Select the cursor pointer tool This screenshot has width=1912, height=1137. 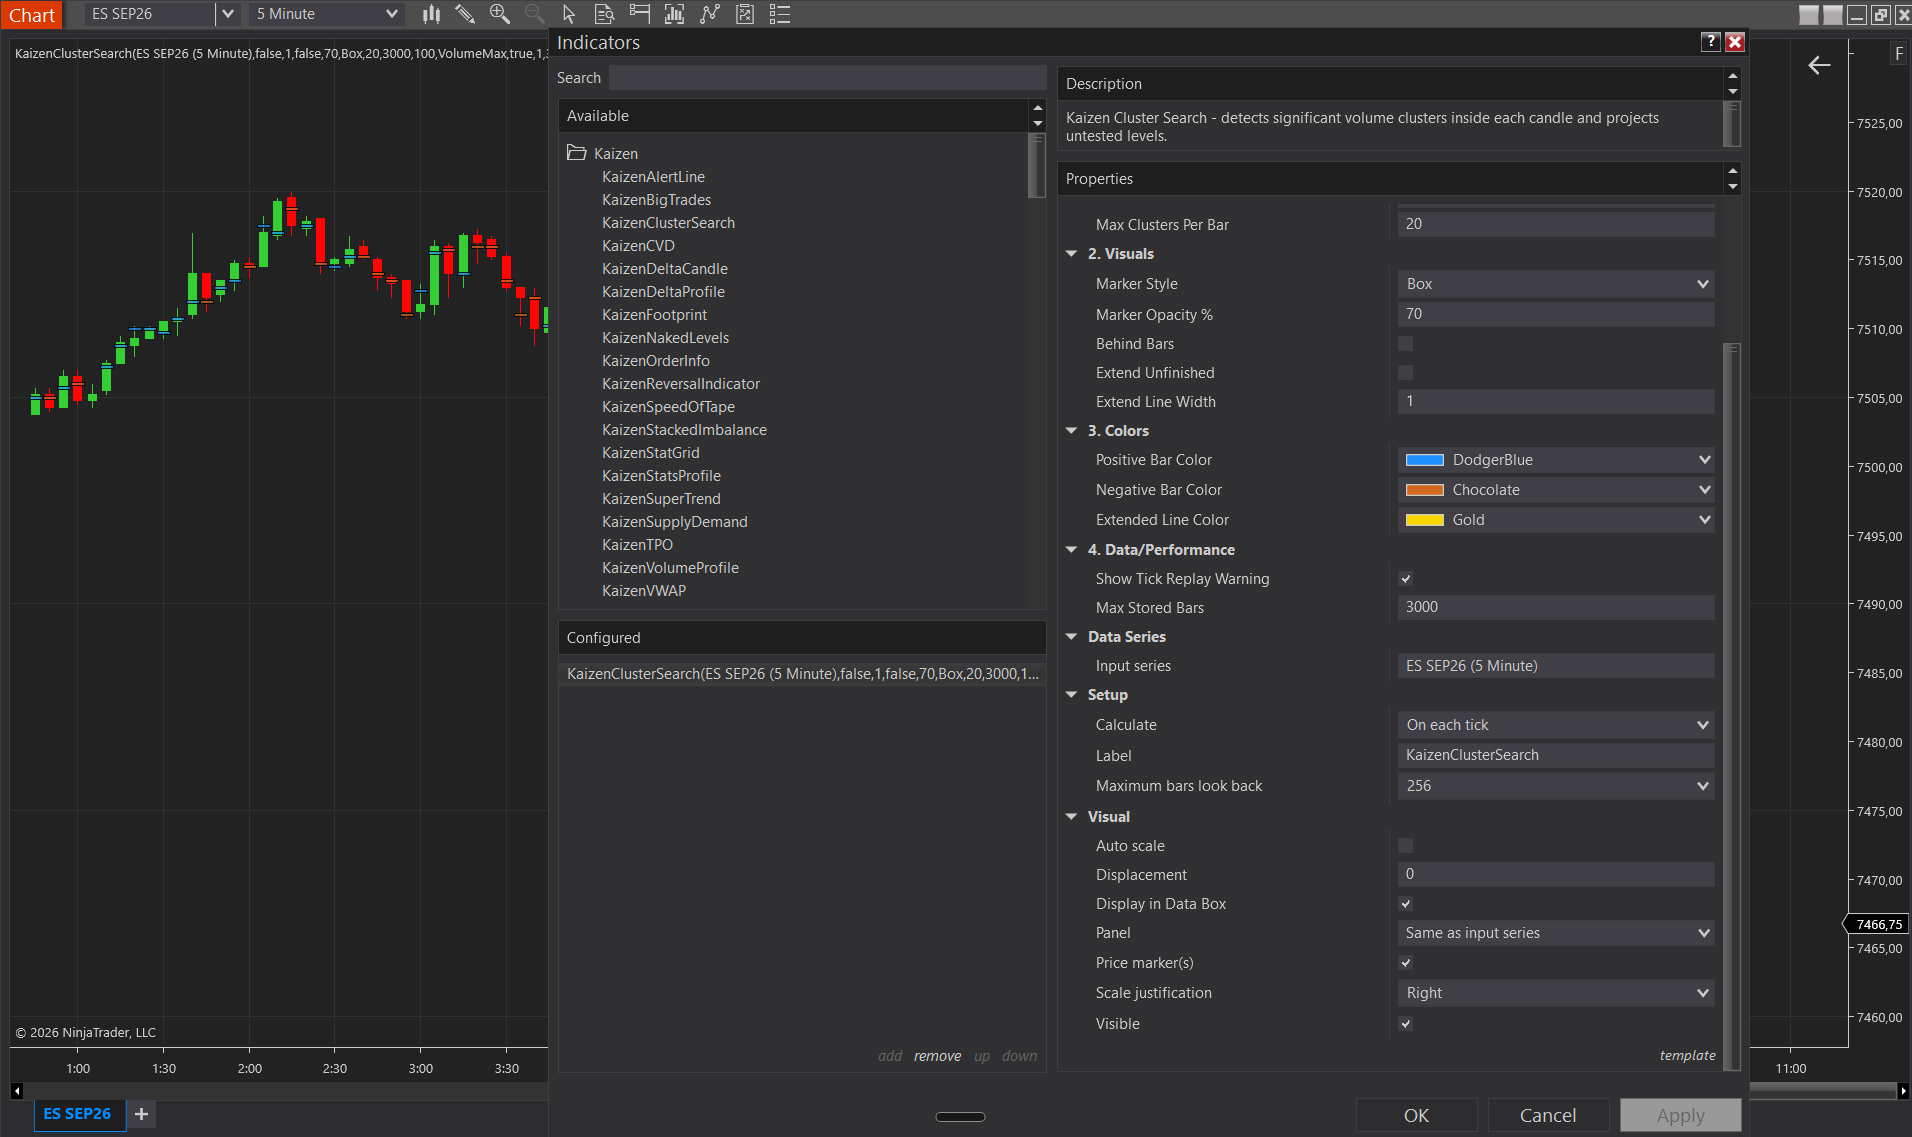click(569, 14)
